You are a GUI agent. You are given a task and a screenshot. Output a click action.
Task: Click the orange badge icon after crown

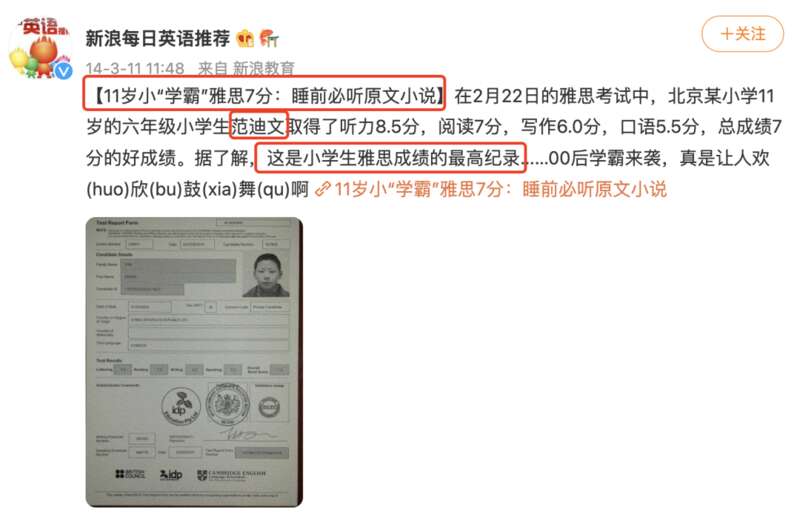click(x=269, y=38)
